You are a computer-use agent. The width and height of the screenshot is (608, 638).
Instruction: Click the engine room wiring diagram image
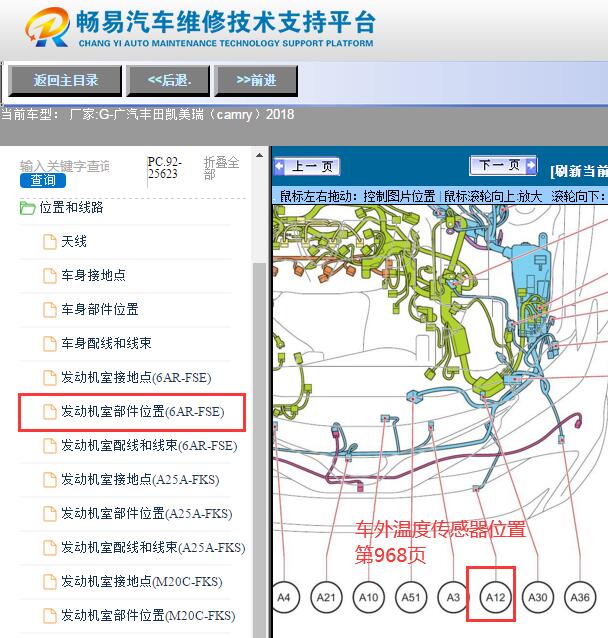click(x=440, y=421)
